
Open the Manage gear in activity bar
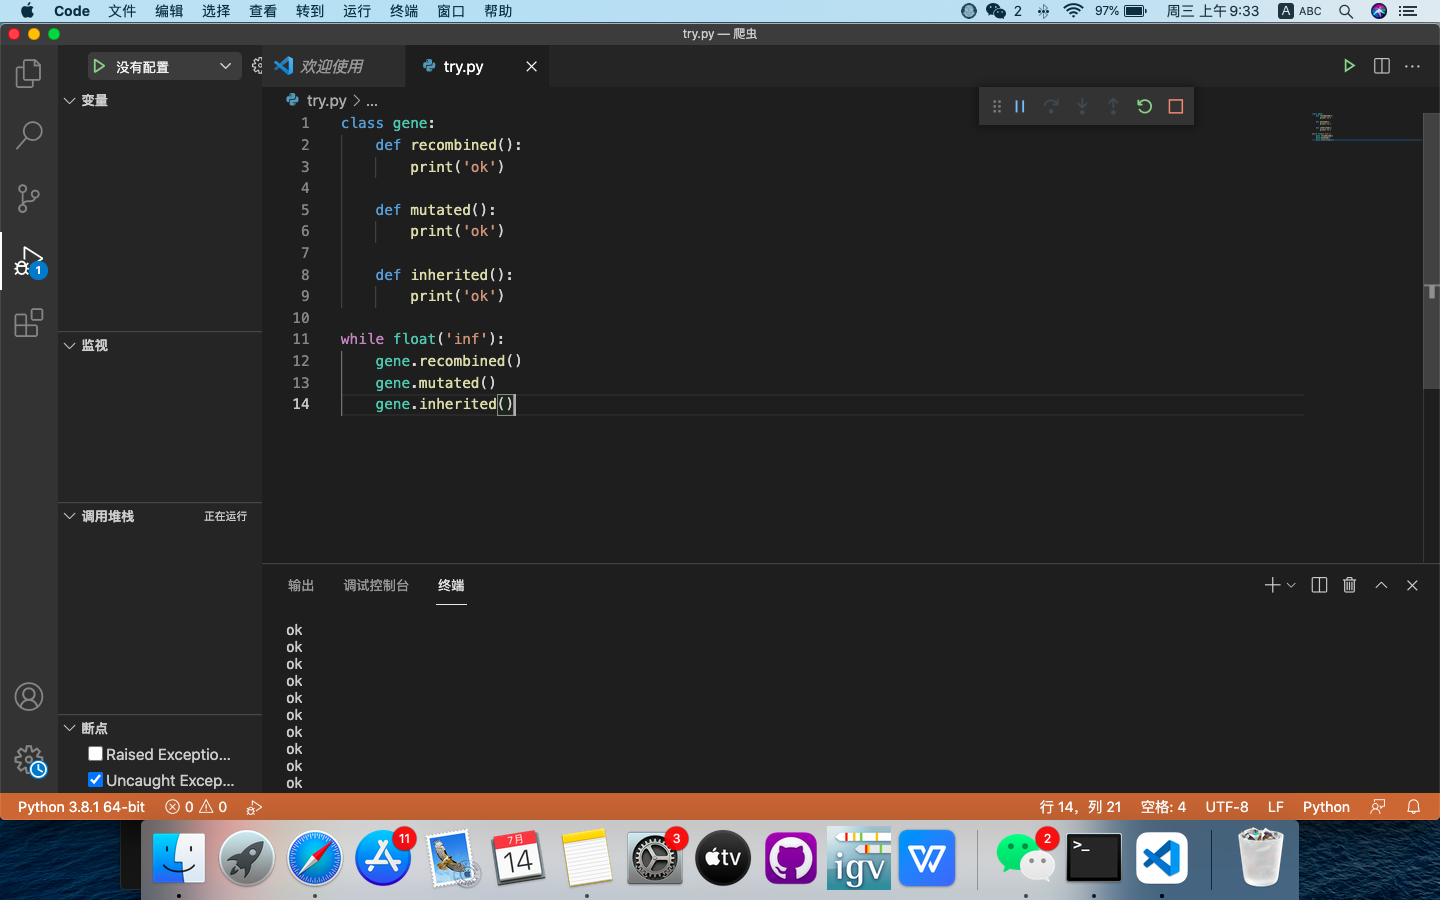(x=29, y=760)
